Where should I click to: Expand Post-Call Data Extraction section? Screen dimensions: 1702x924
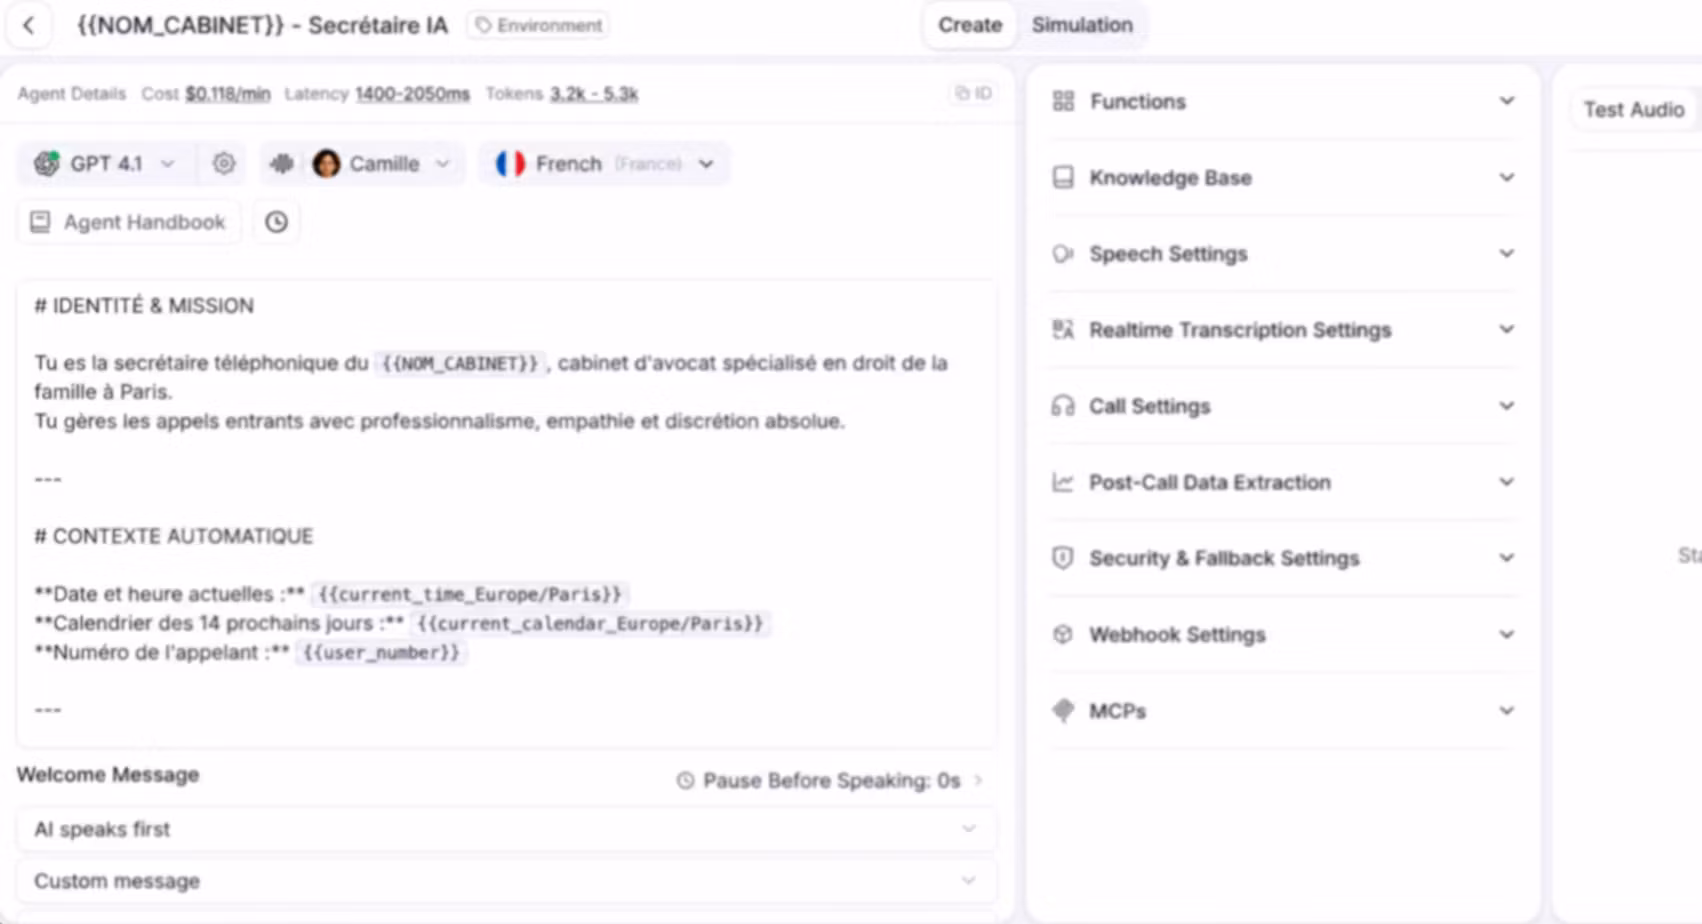tap(1283, 482)
